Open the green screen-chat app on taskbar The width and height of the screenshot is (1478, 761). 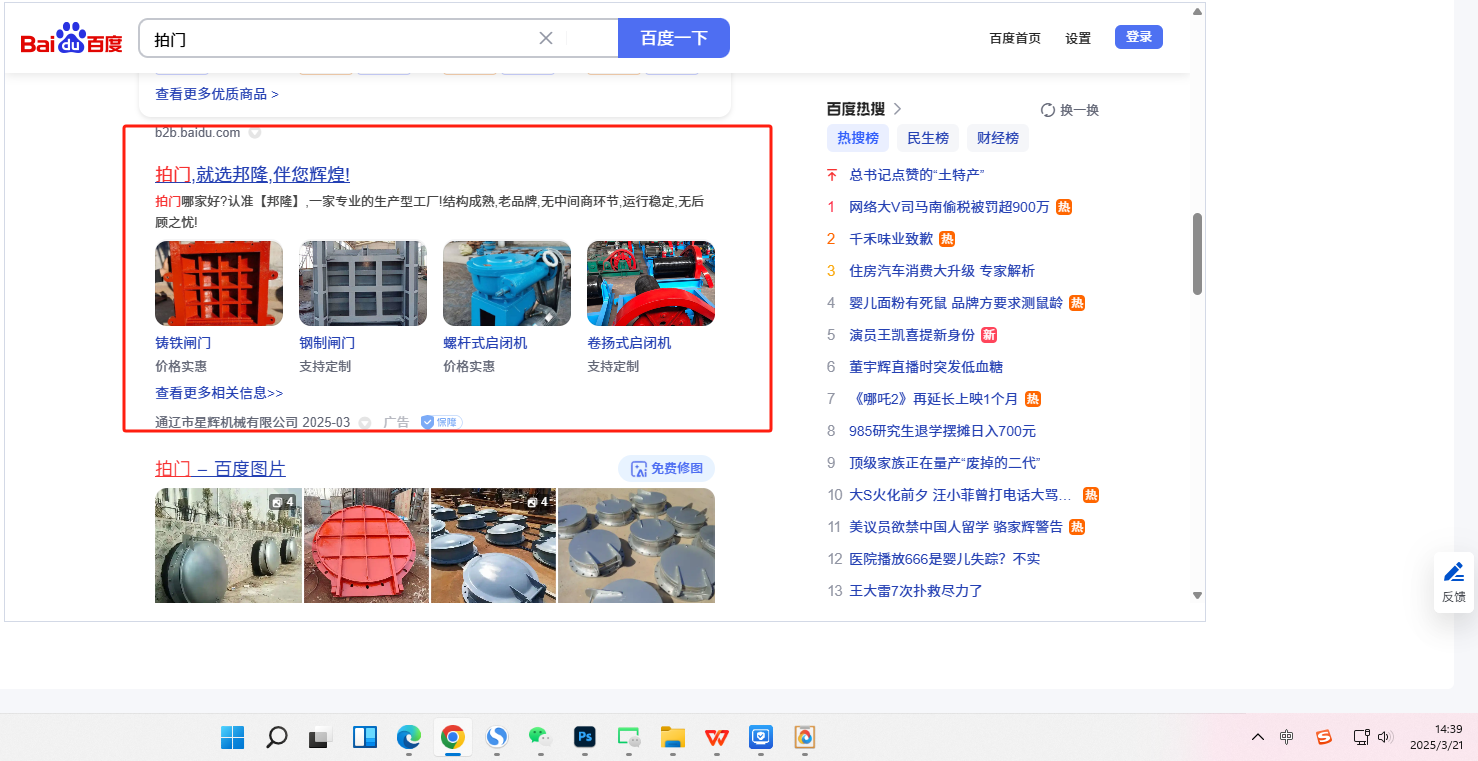(628, 738)
